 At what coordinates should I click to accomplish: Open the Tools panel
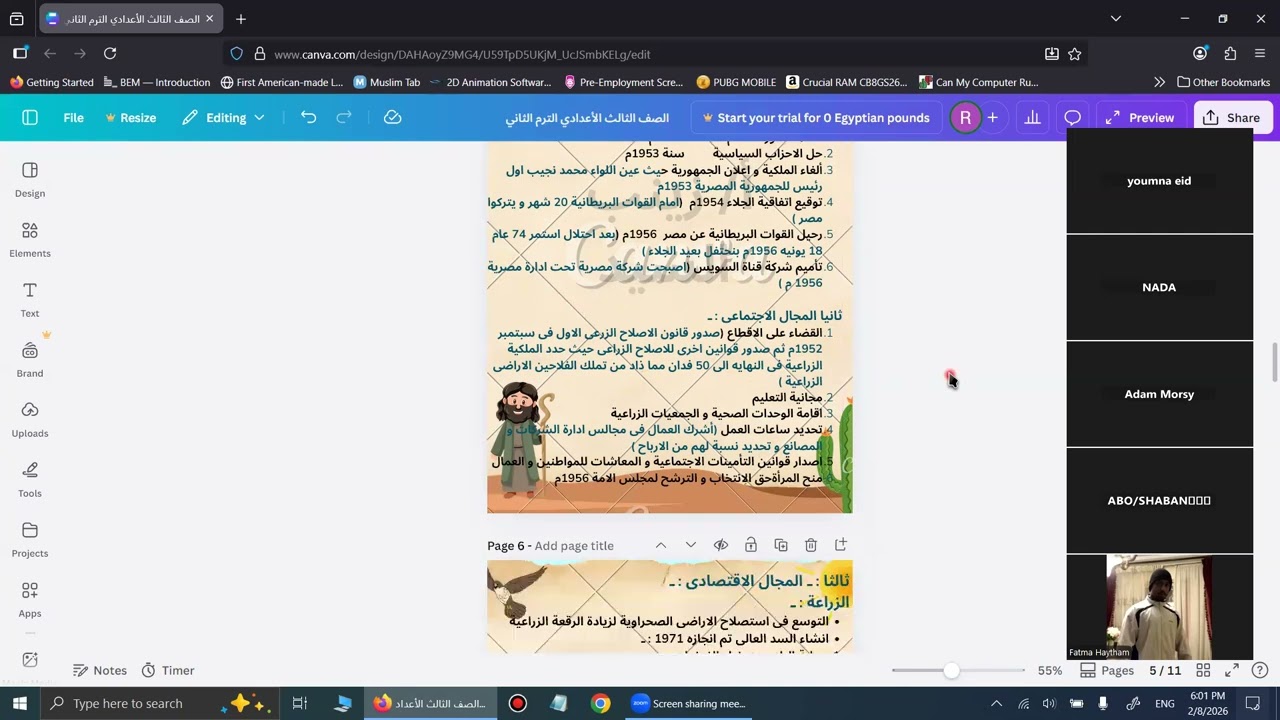coord(30,480)
